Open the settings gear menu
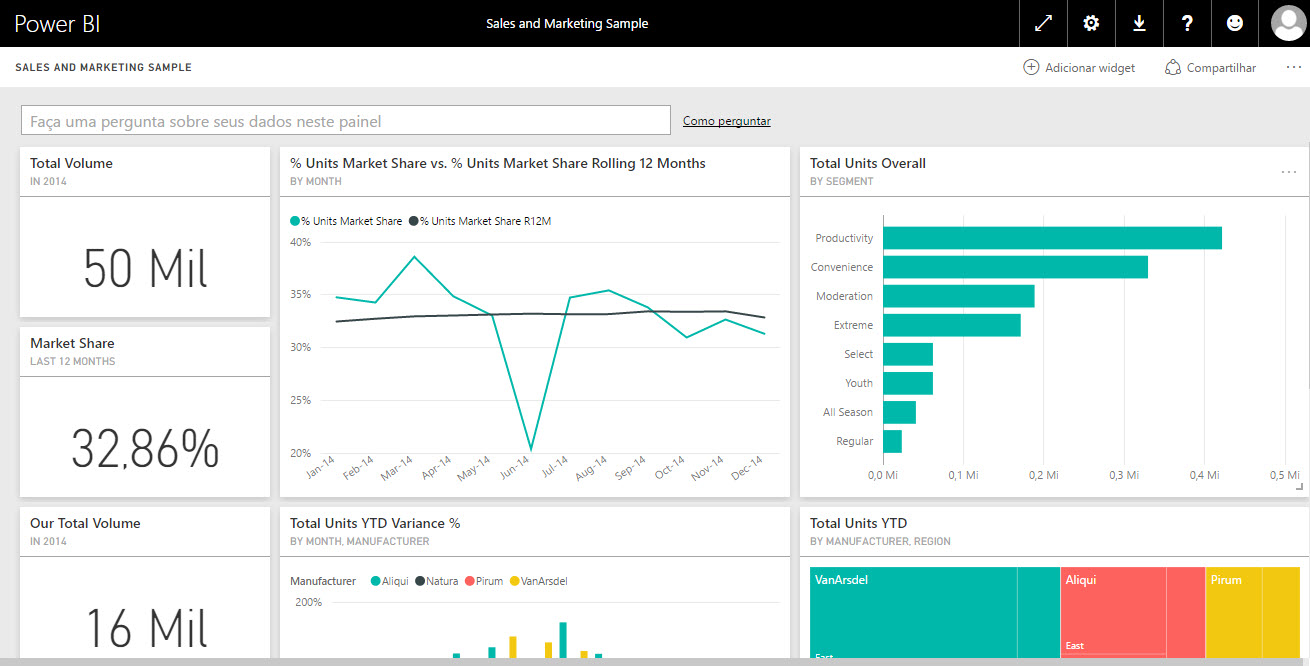1310x666 pixels. point(1091,23)
